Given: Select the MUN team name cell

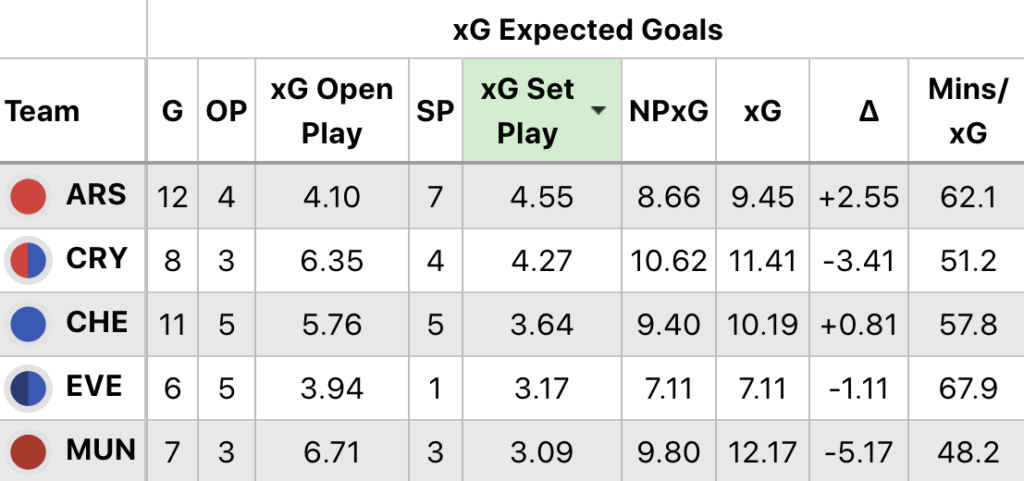Looking at the screenshot, I should point(100,451).
